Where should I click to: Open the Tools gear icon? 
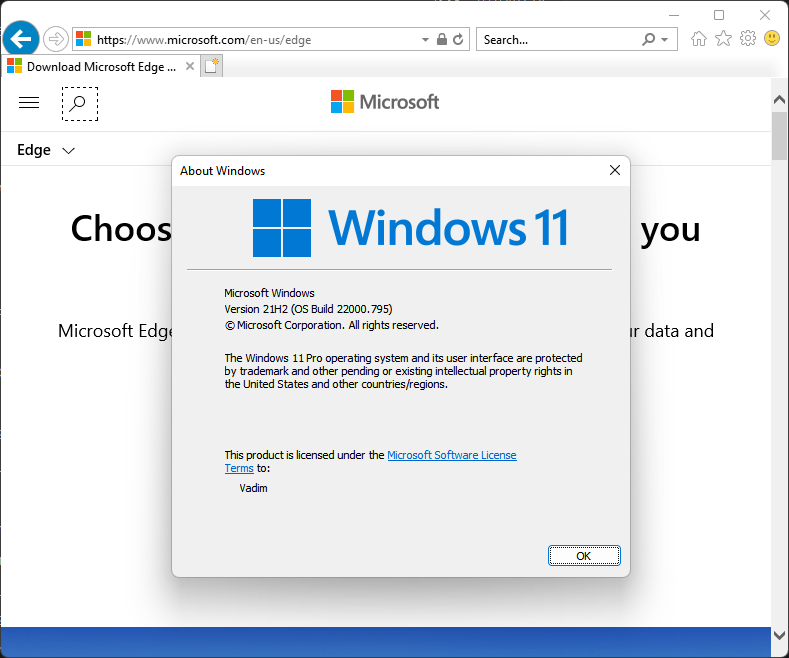point(748,38)
